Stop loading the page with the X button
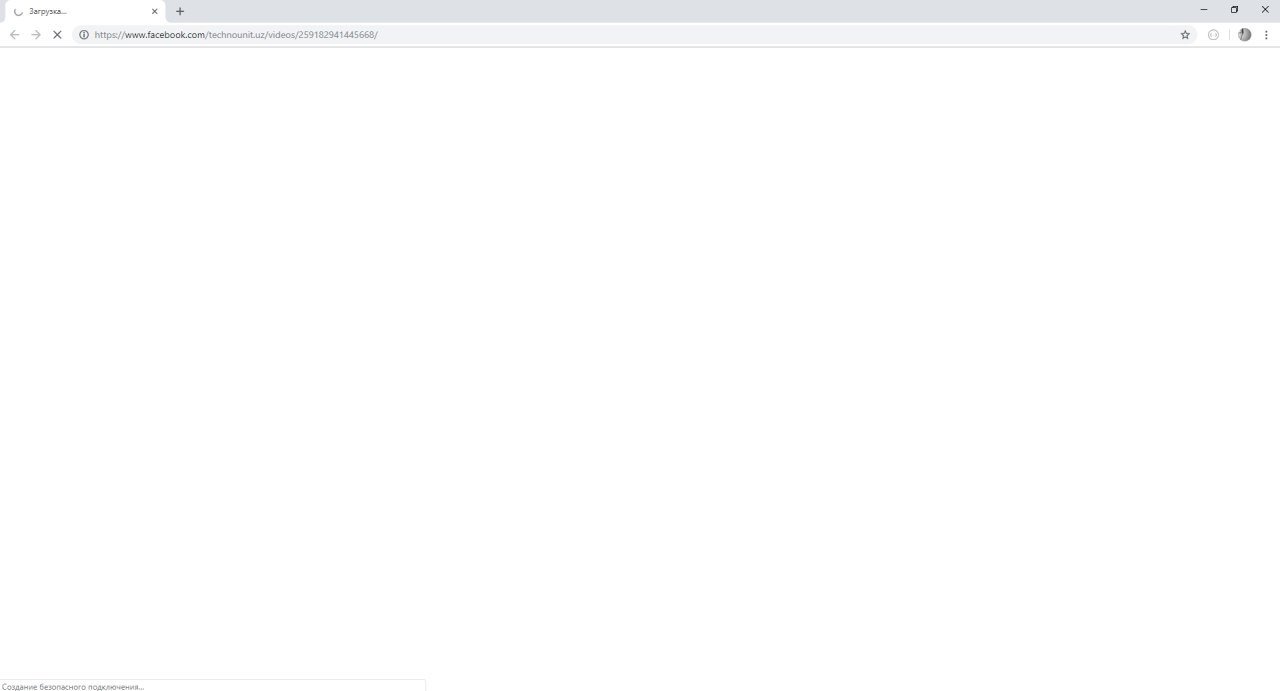 point(57,34)
